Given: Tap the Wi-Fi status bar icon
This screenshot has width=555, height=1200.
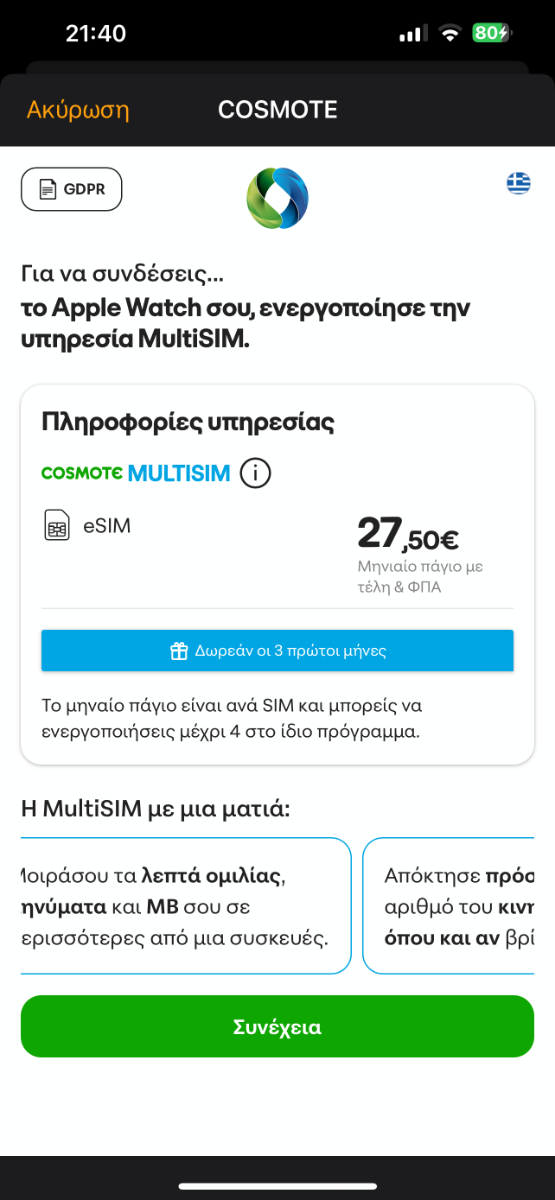Looking at the screenshot, I should coord(450,34).
